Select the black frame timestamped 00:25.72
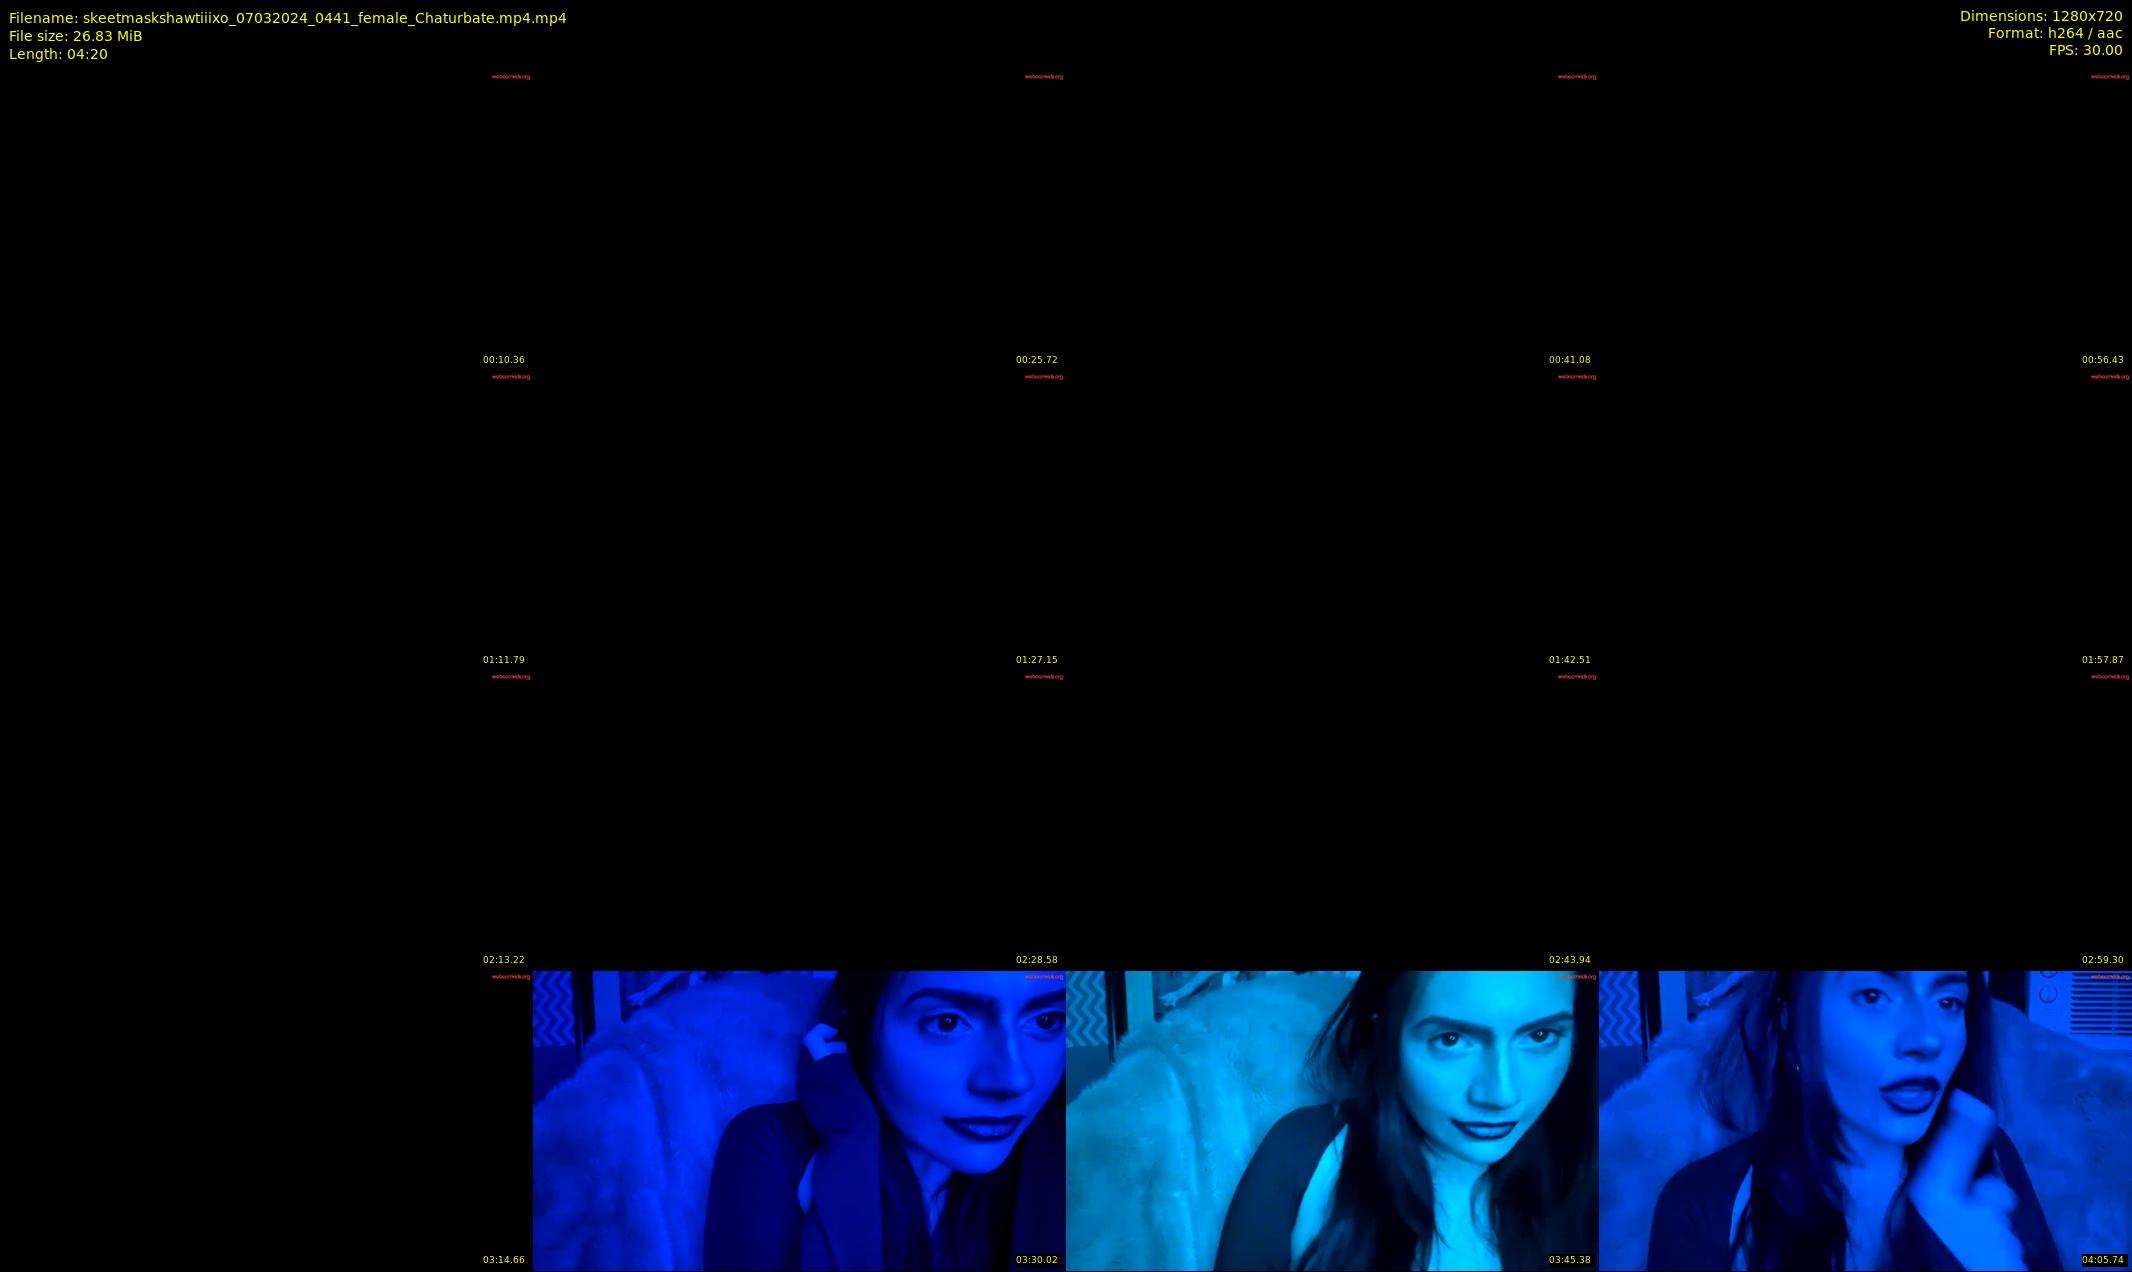Viewport: 2132px width, 1272px height. point(799,220)
